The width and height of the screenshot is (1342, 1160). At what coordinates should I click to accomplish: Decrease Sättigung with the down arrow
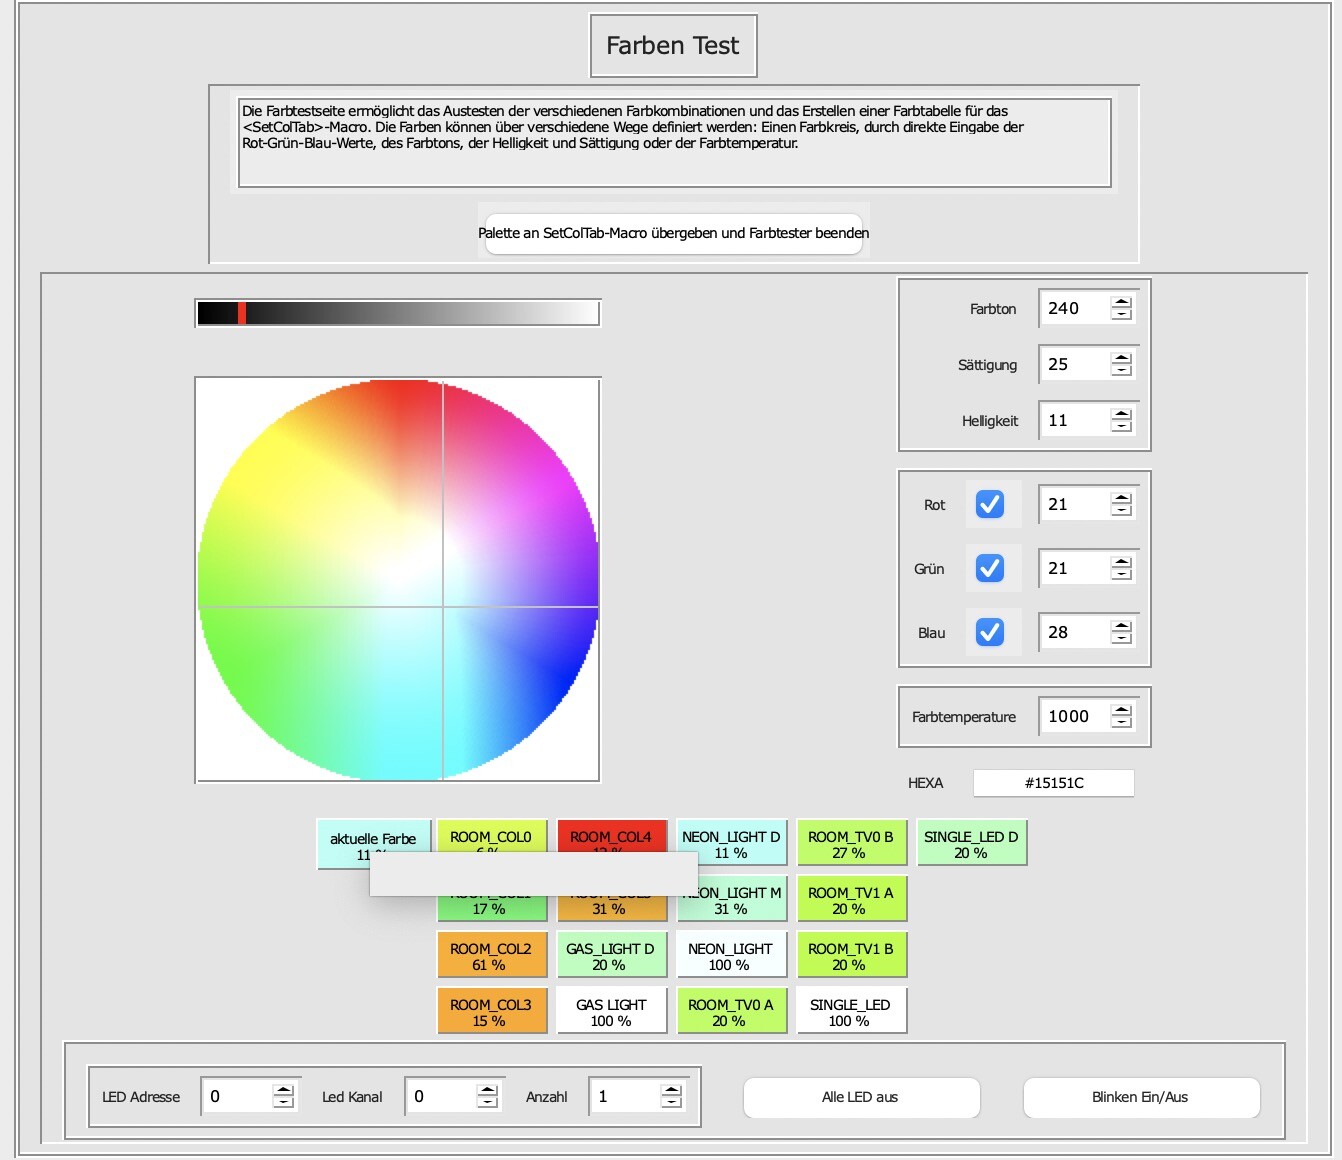[x=1122, y=370]
